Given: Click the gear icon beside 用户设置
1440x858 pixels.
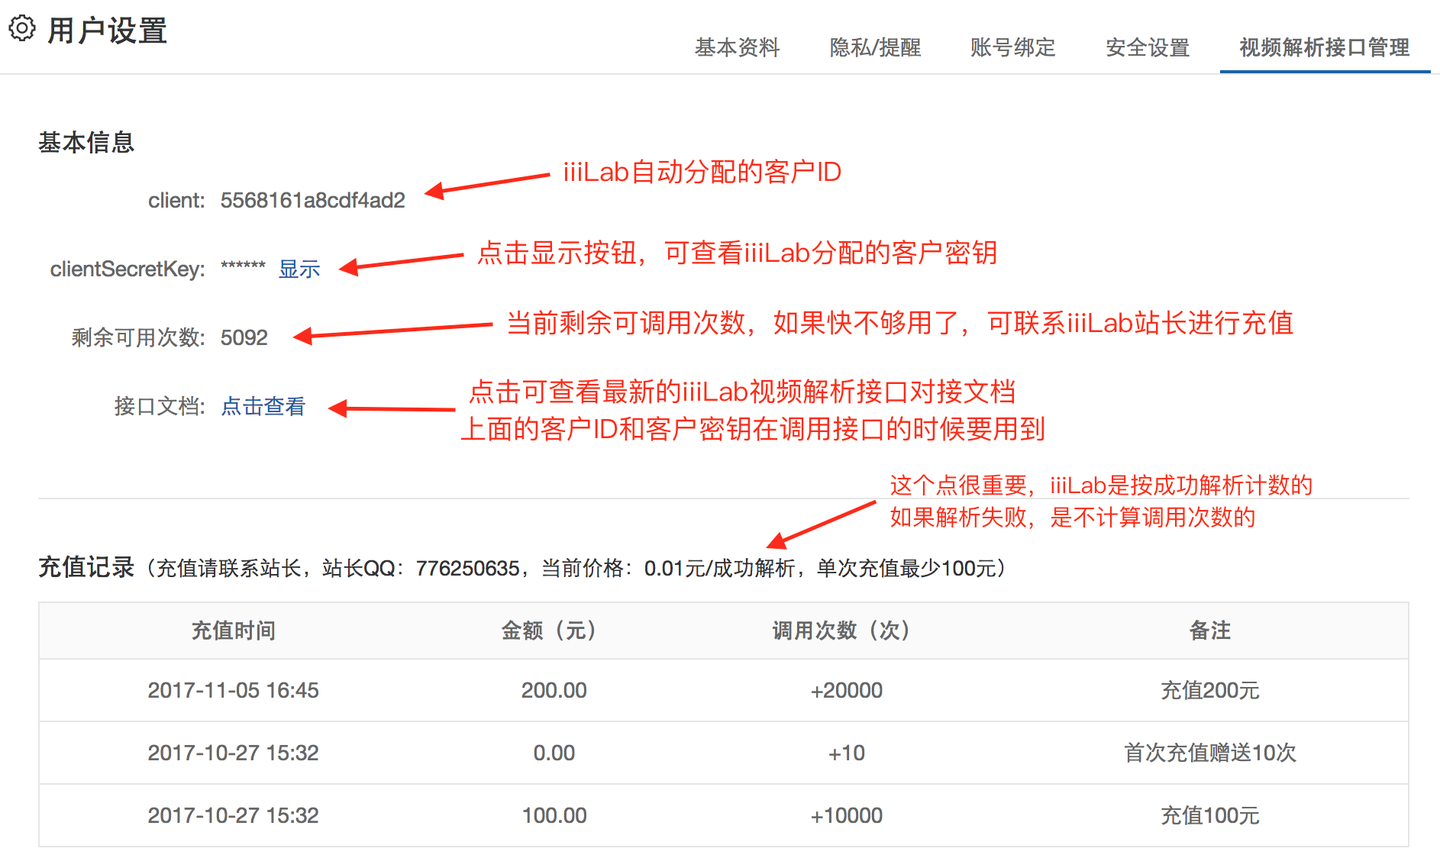Looking at the screenshot, I should point(21,28).
